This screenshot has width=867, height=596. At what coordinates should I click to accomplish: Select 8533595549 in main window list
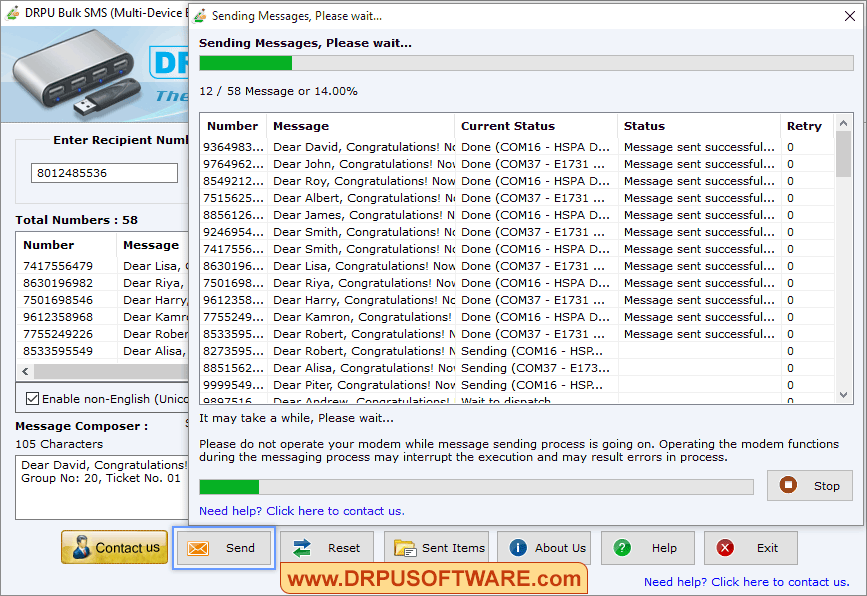pyautogui.click(x=103, y=351)
